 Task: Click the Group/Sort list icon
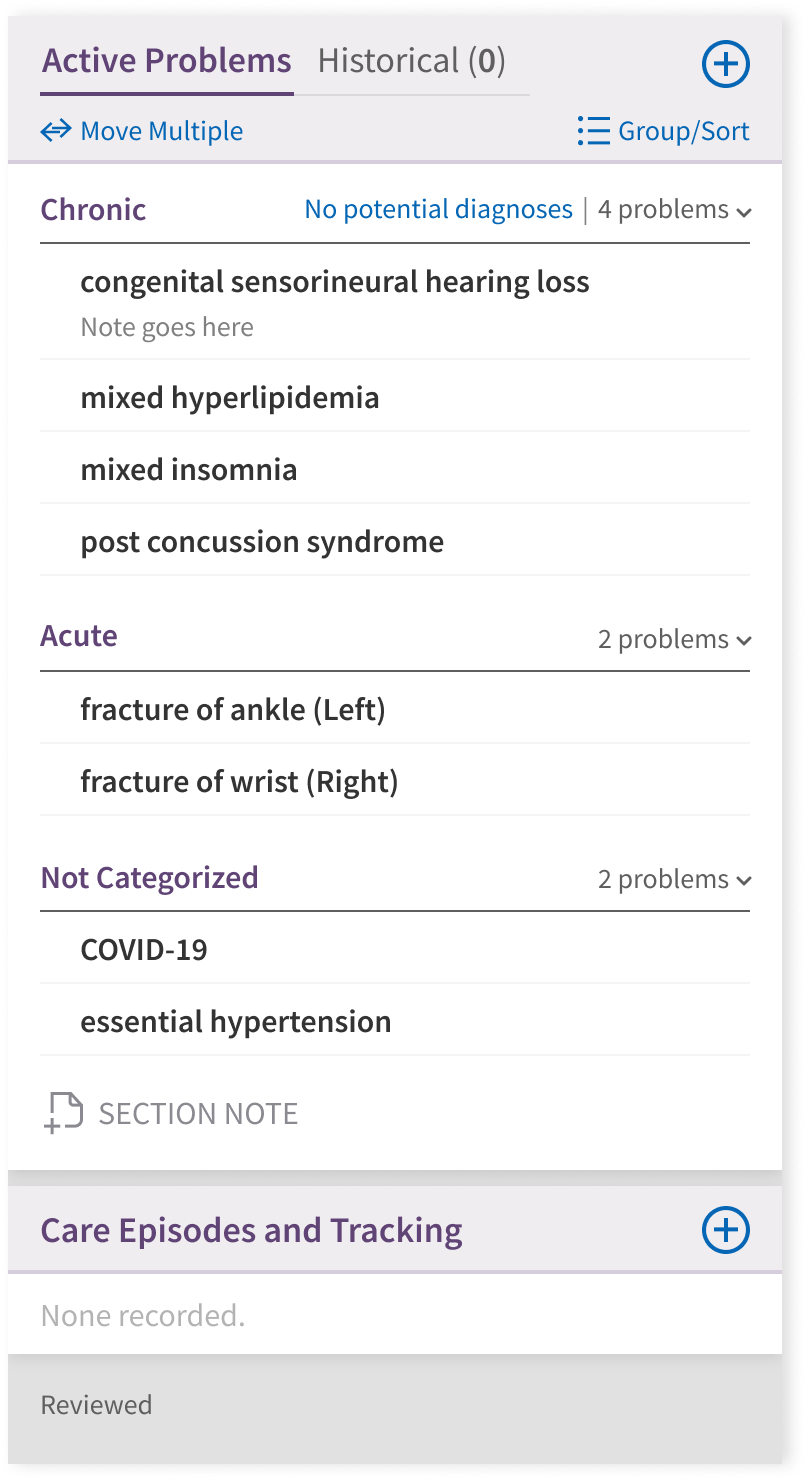[x=593, y=131]
